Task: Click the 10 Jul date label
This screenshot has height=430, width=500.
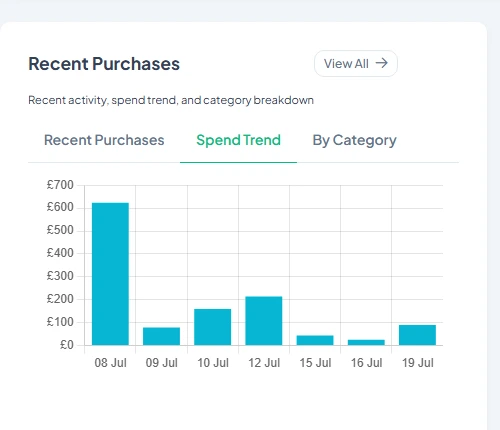Action: click(x=213, y=363)
